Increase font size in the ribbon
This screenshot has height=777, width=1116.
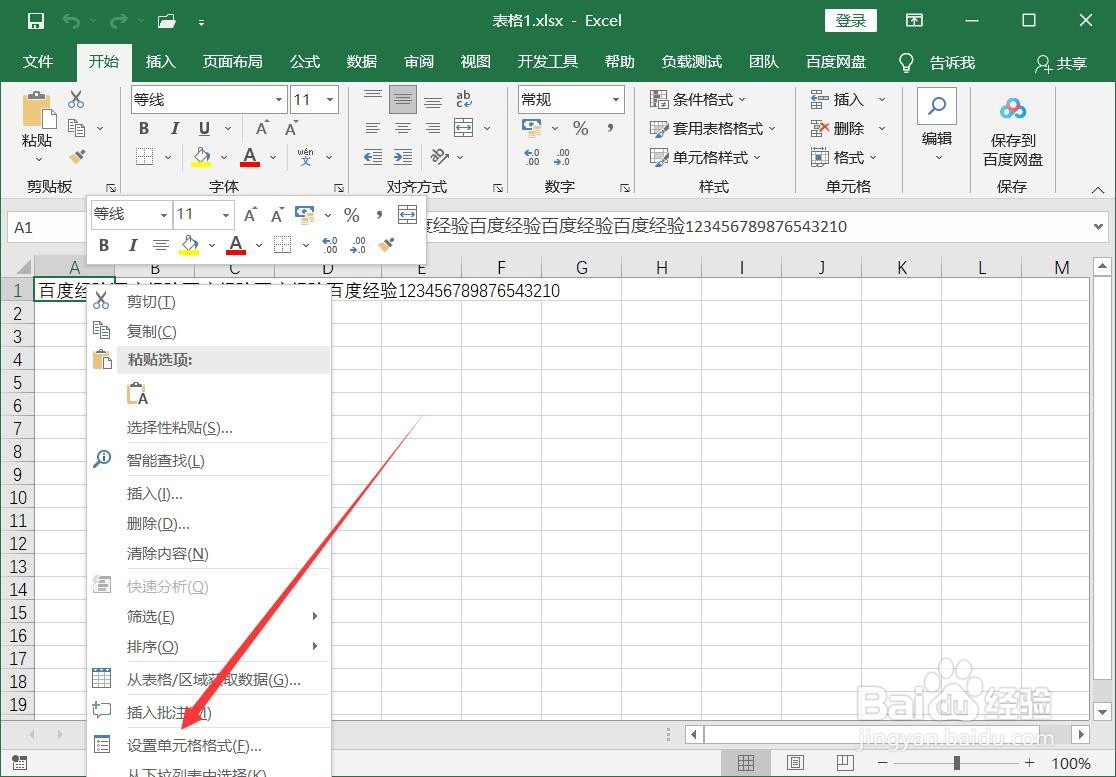pyautogui.click(x=263, y=128)
